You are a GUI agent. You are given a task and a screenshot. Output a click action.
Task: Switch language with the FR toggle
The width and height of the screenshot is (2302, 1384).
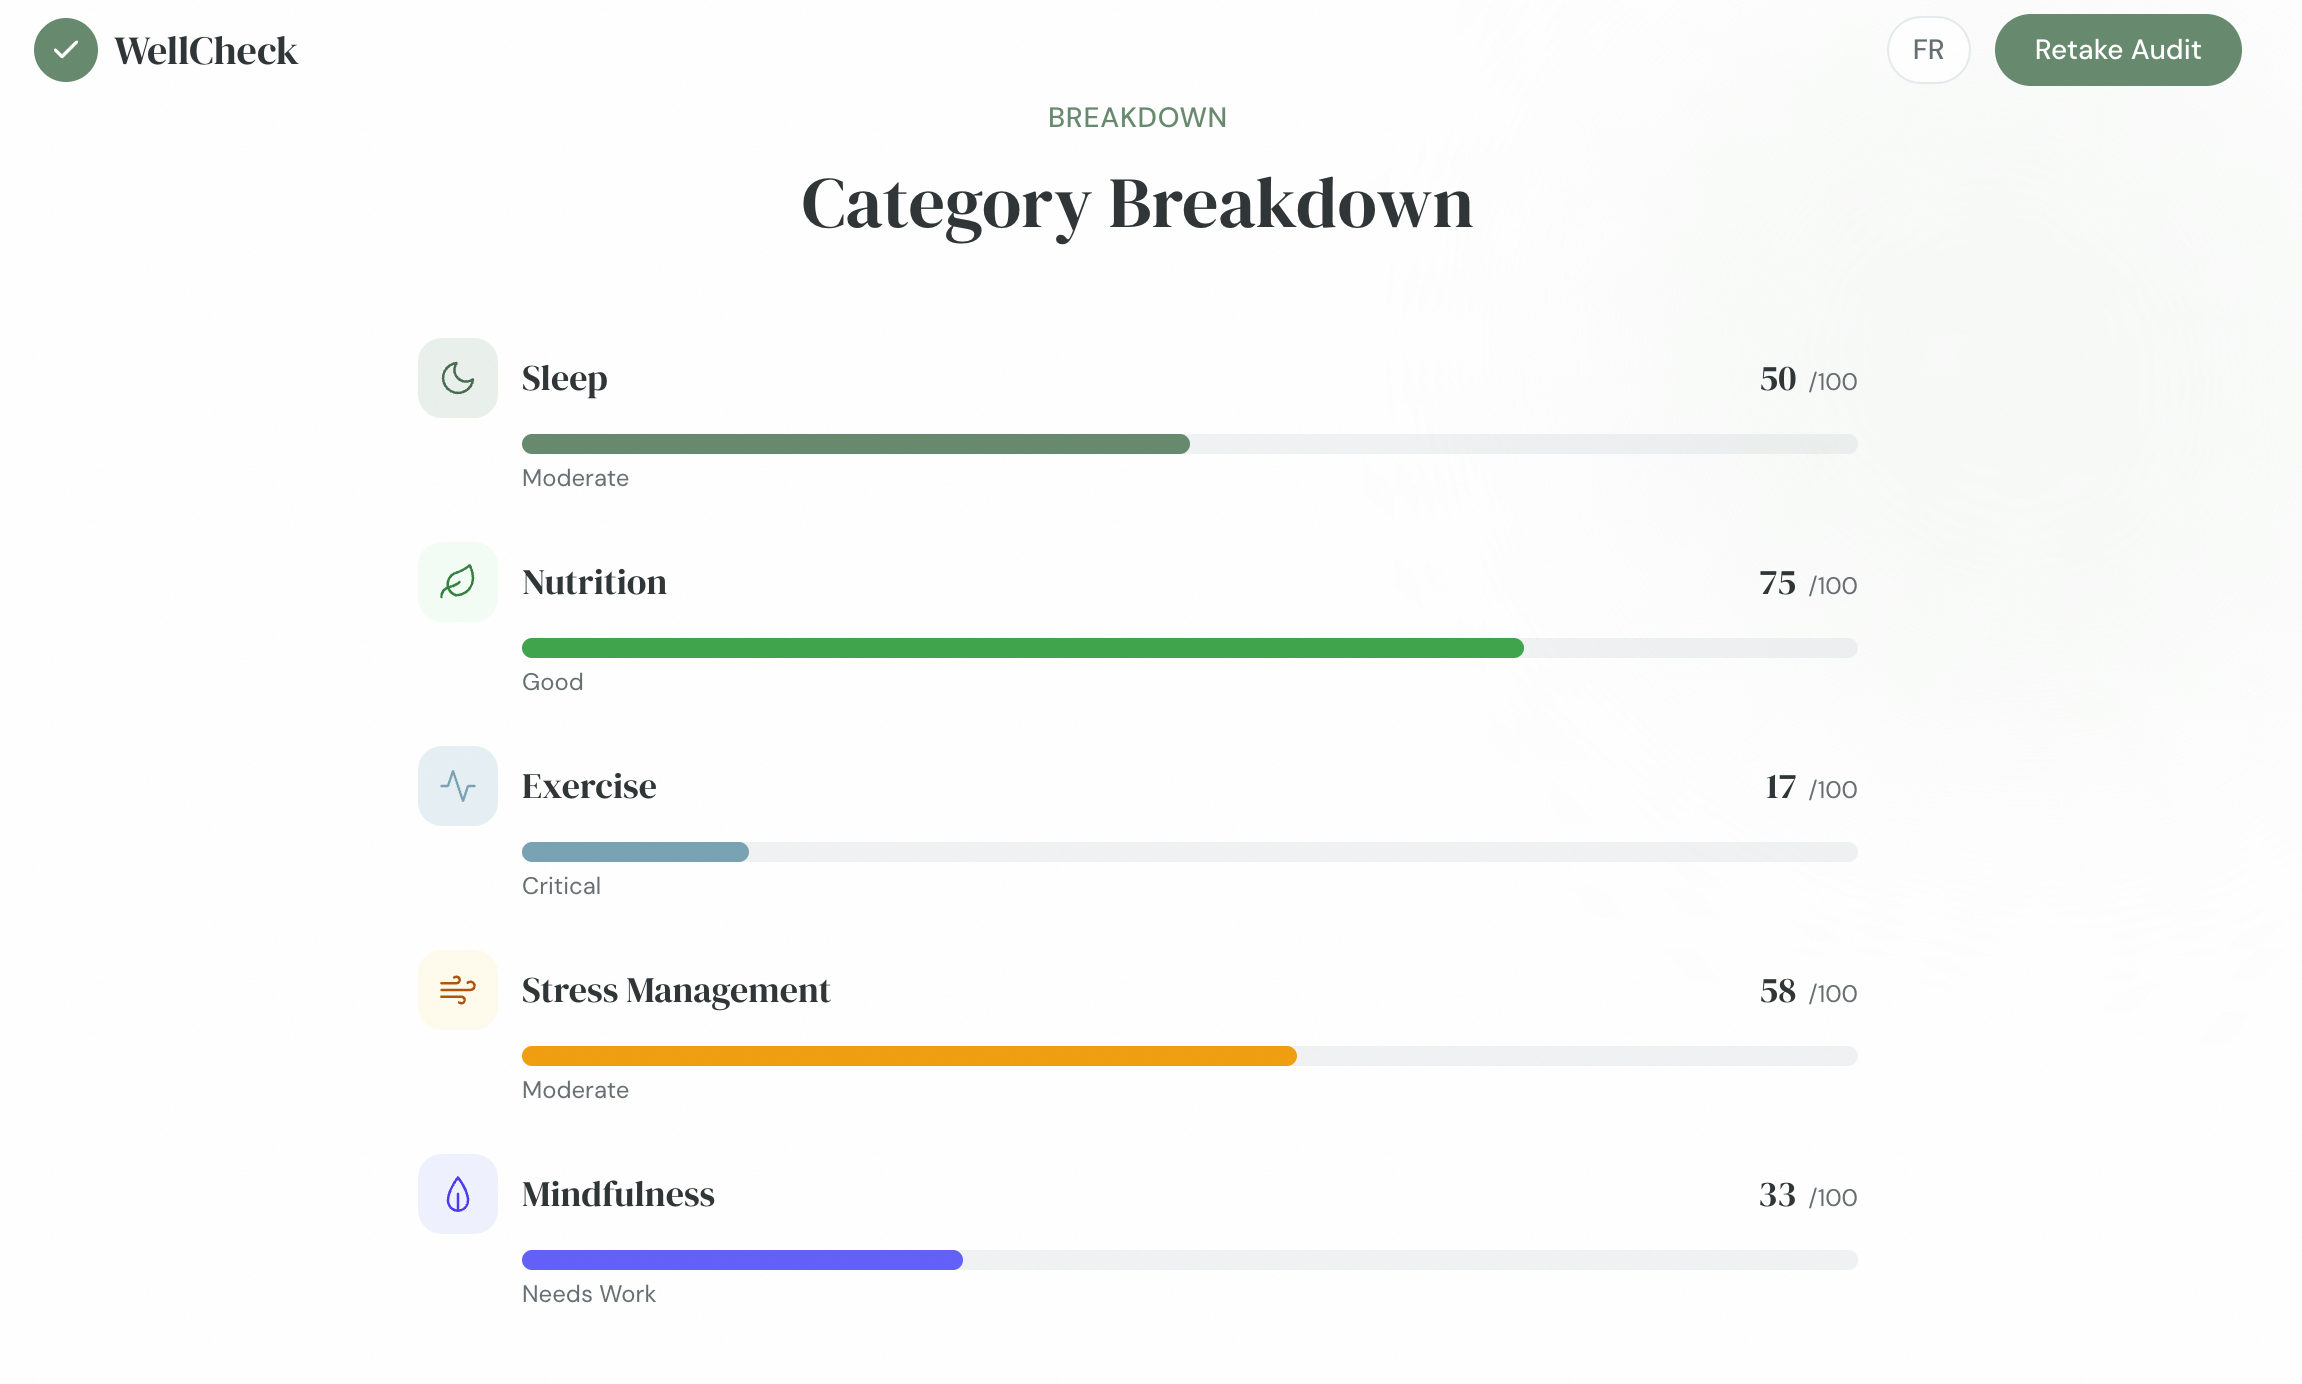click(x=1928, y=50)
